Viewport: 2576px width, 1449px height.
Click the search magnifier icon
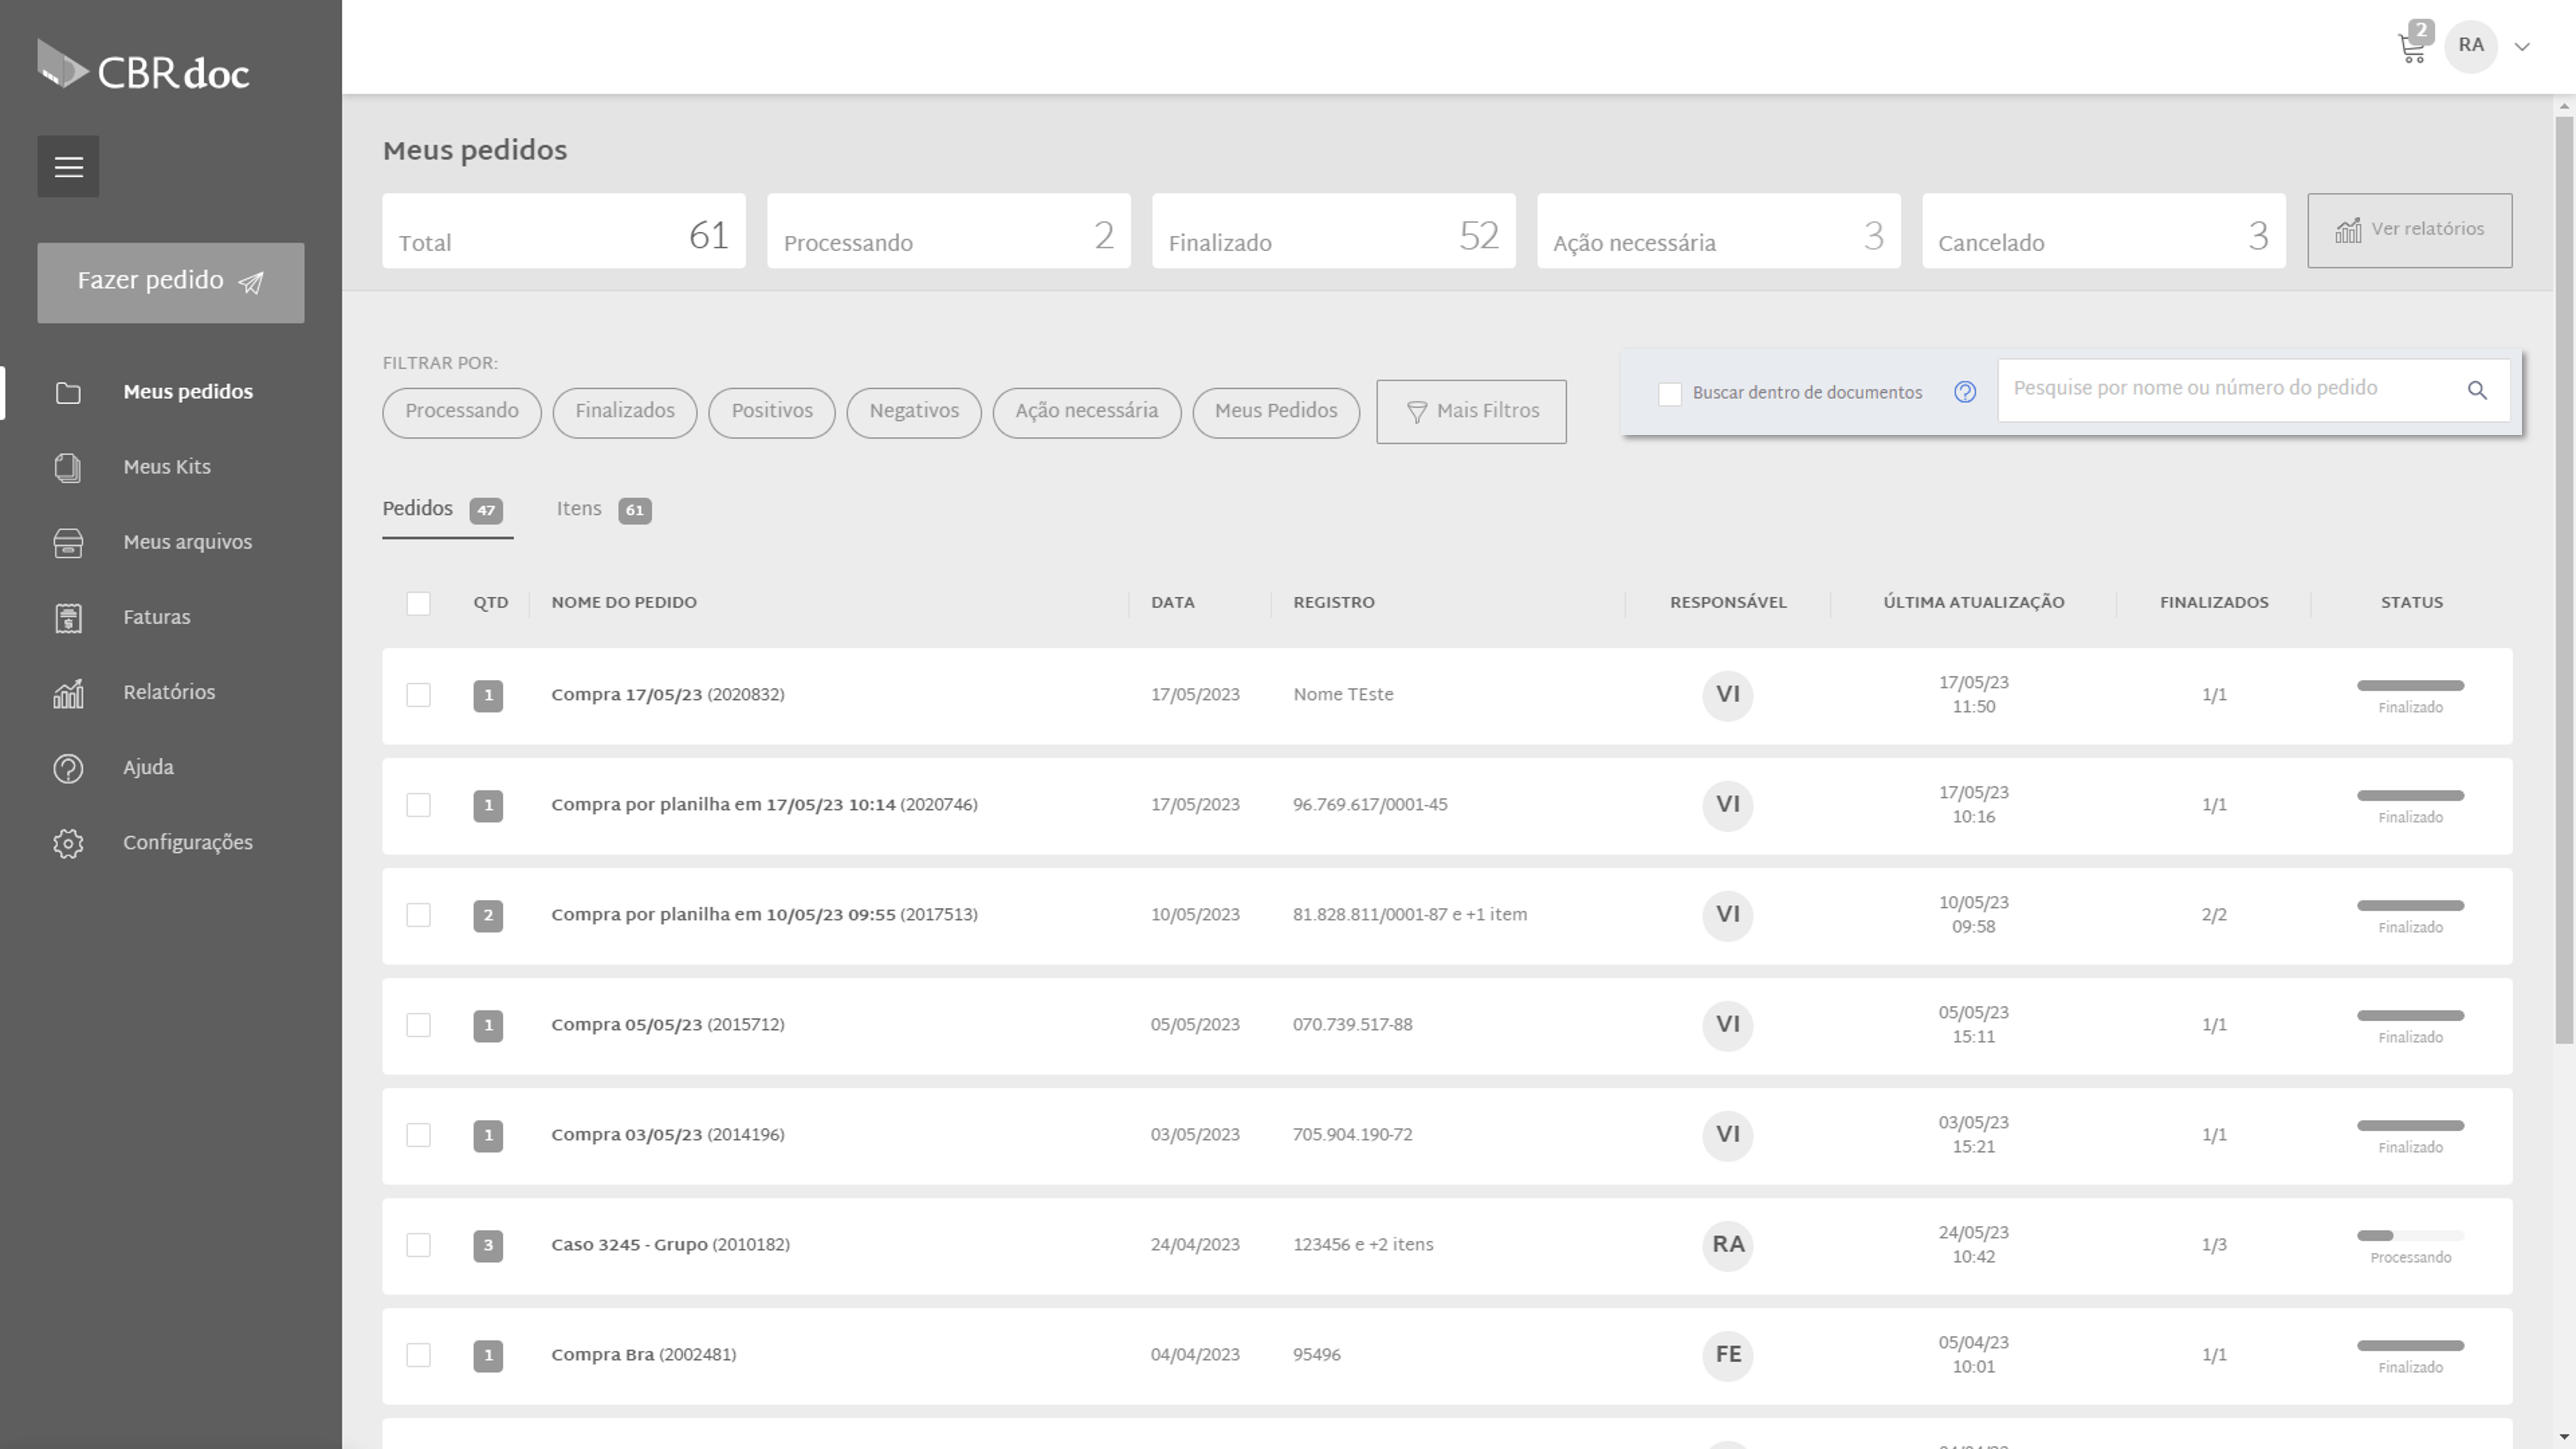click(x=2477, y=390)
